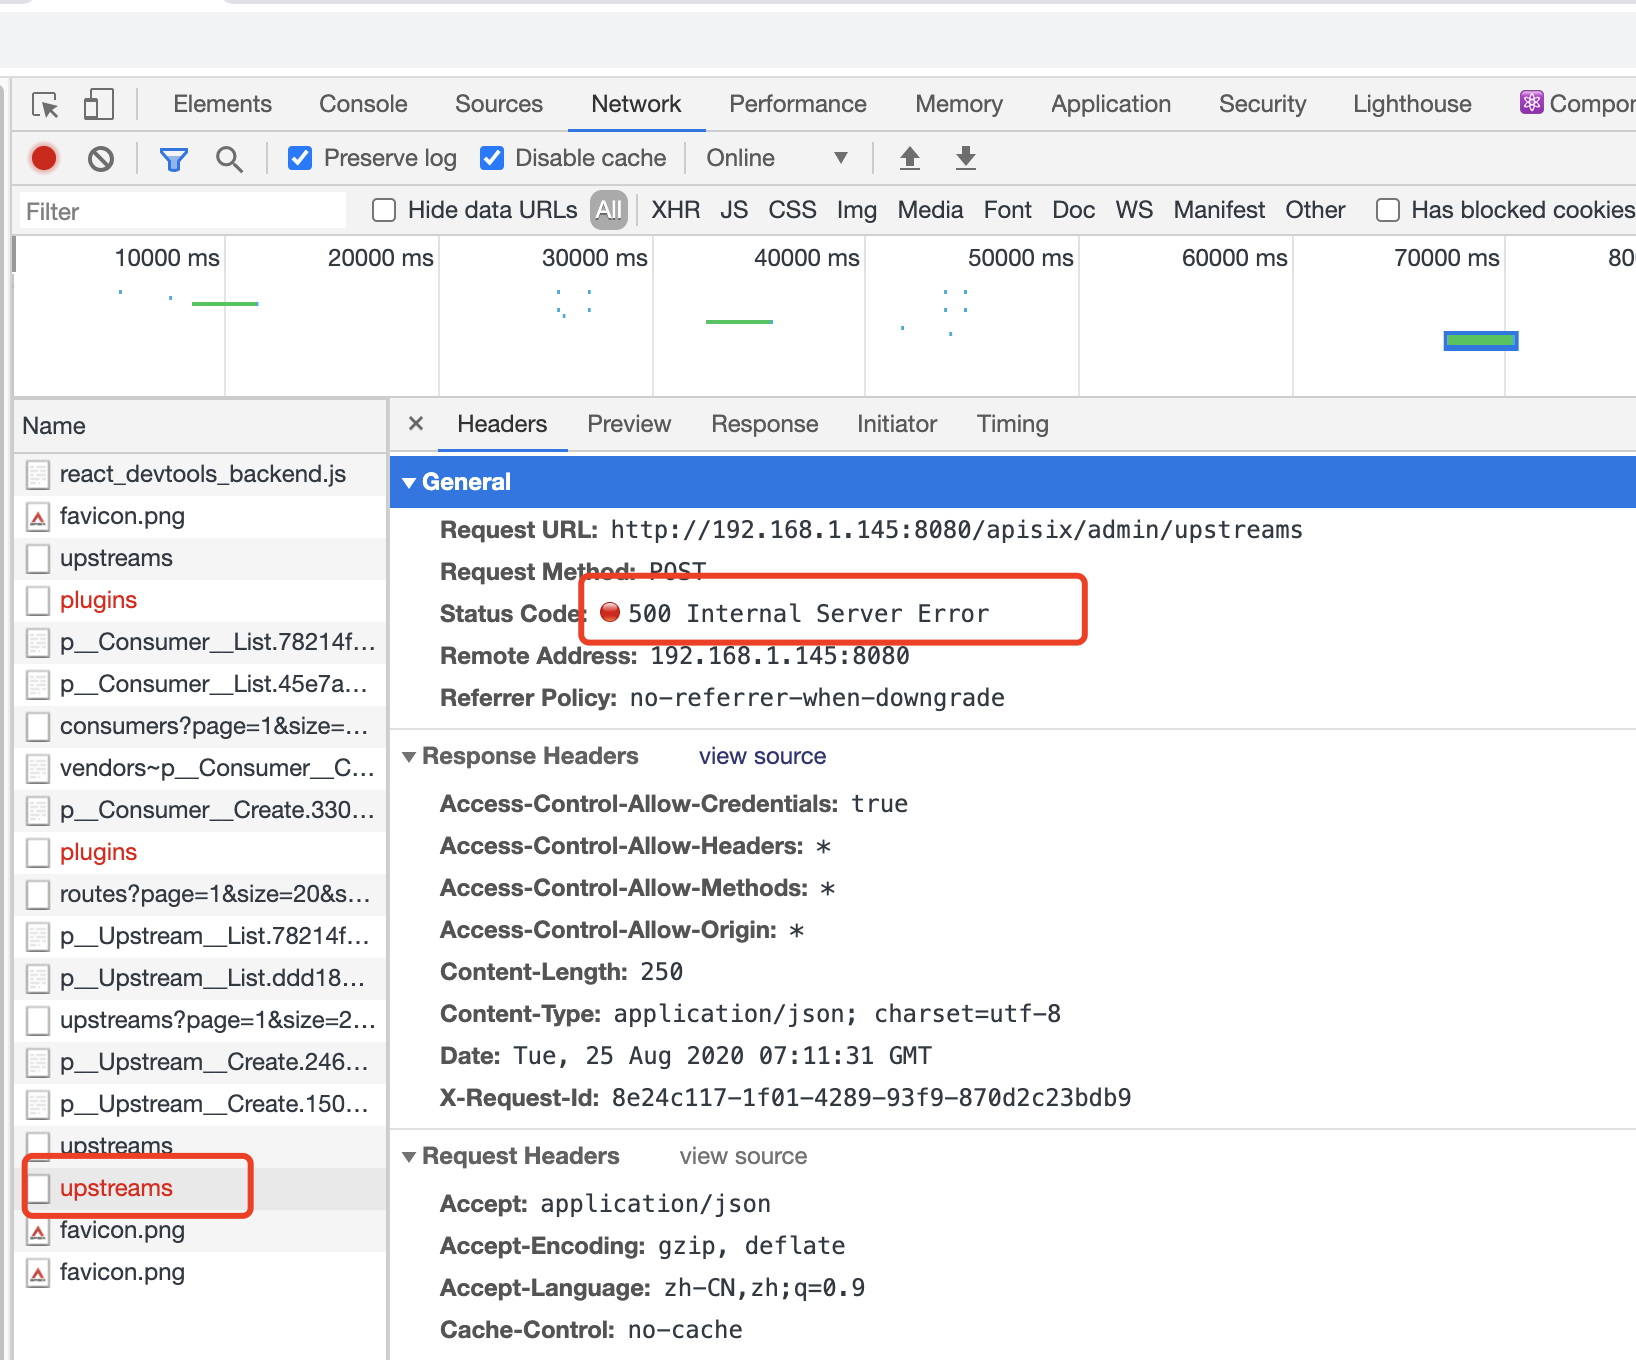Toggle the device toolbar icon
Viewport: 1636px width, 1360px height.
98,105
